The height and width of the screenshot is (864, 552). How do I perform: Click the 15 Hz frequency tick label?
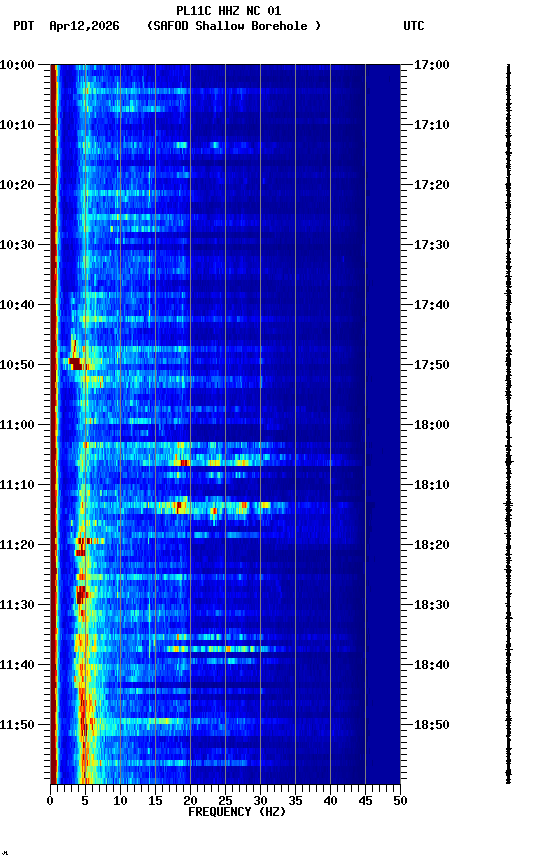(155, 801)
